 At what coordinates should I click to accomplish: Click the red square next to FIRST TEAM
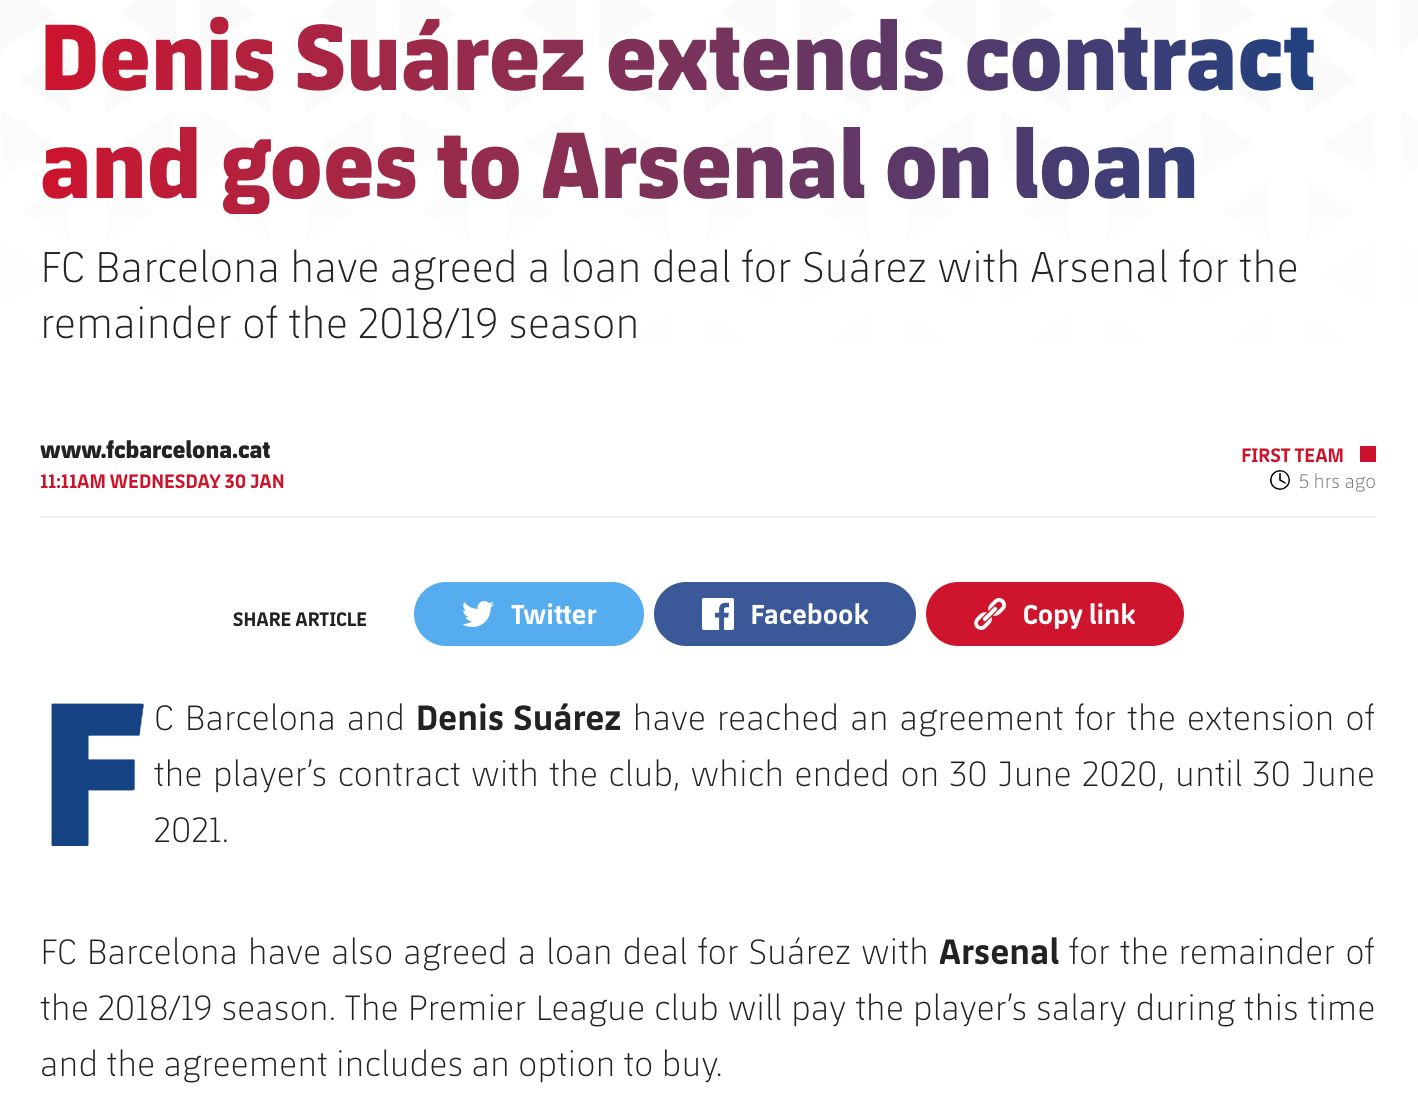(1370, 454)
